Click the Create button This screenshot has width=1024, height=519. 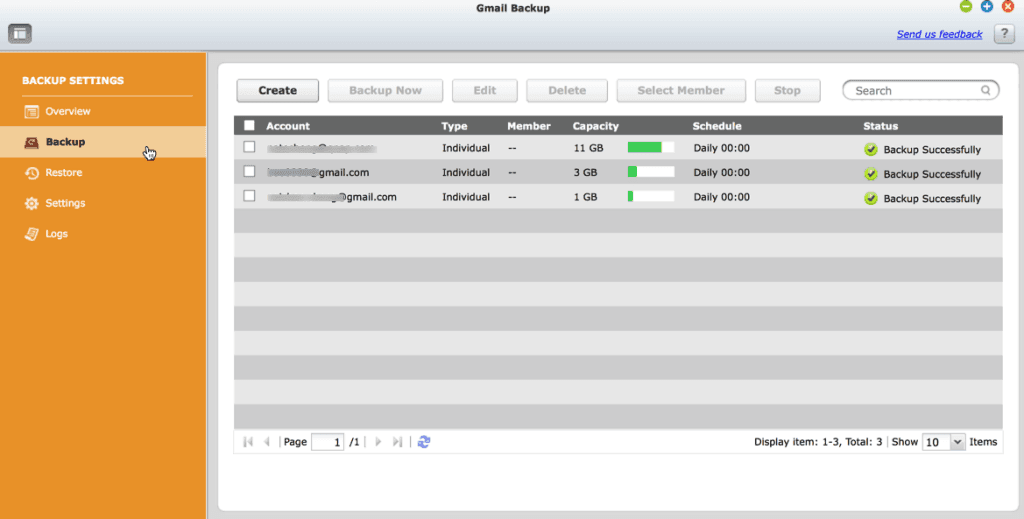click(278, 91)
